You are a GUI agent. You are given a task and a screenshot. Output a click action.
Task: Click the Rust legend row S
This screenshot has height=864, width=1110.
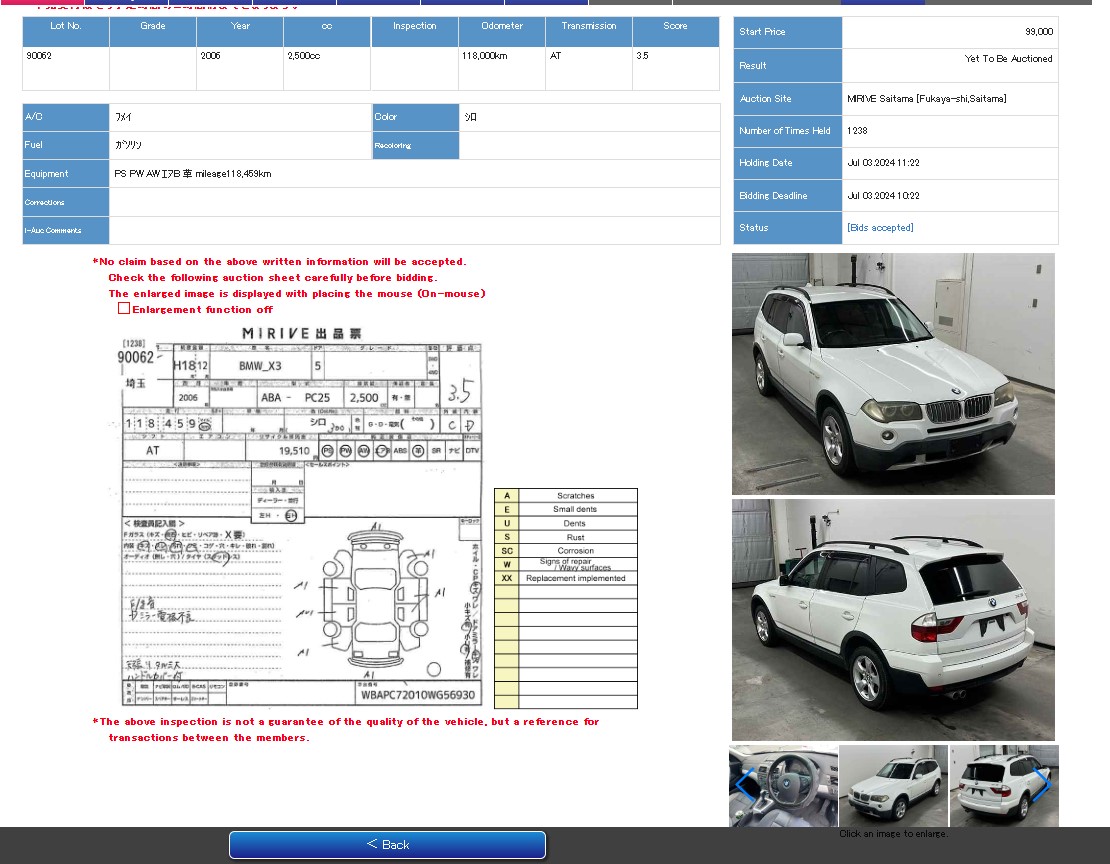(x=566, y=537)
